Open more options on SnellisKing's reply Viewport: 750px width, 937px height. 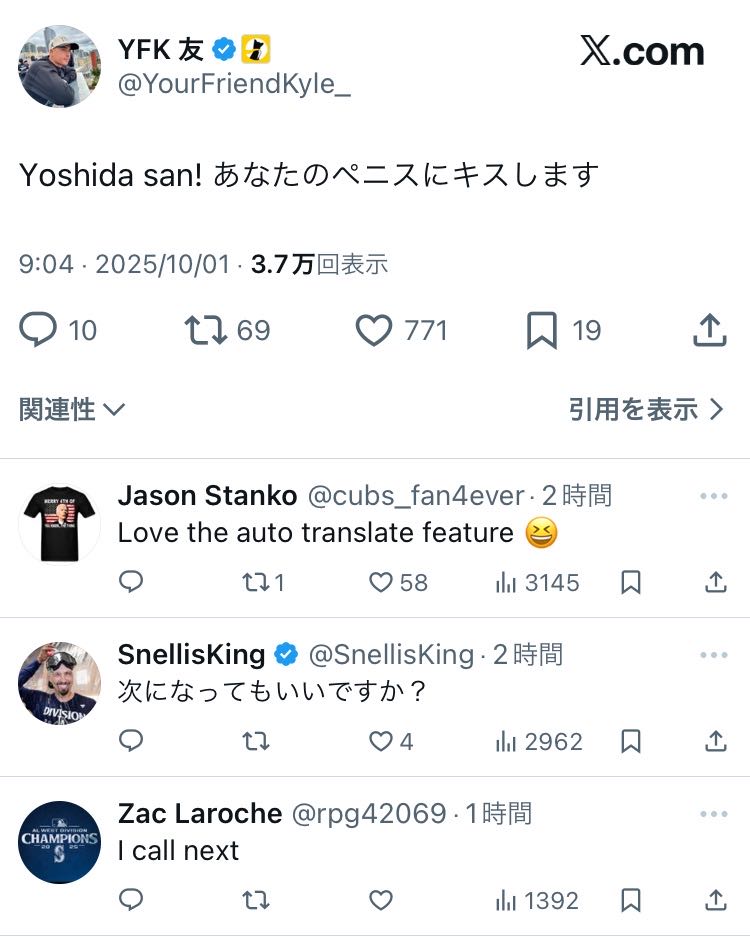tap(714, 655)
